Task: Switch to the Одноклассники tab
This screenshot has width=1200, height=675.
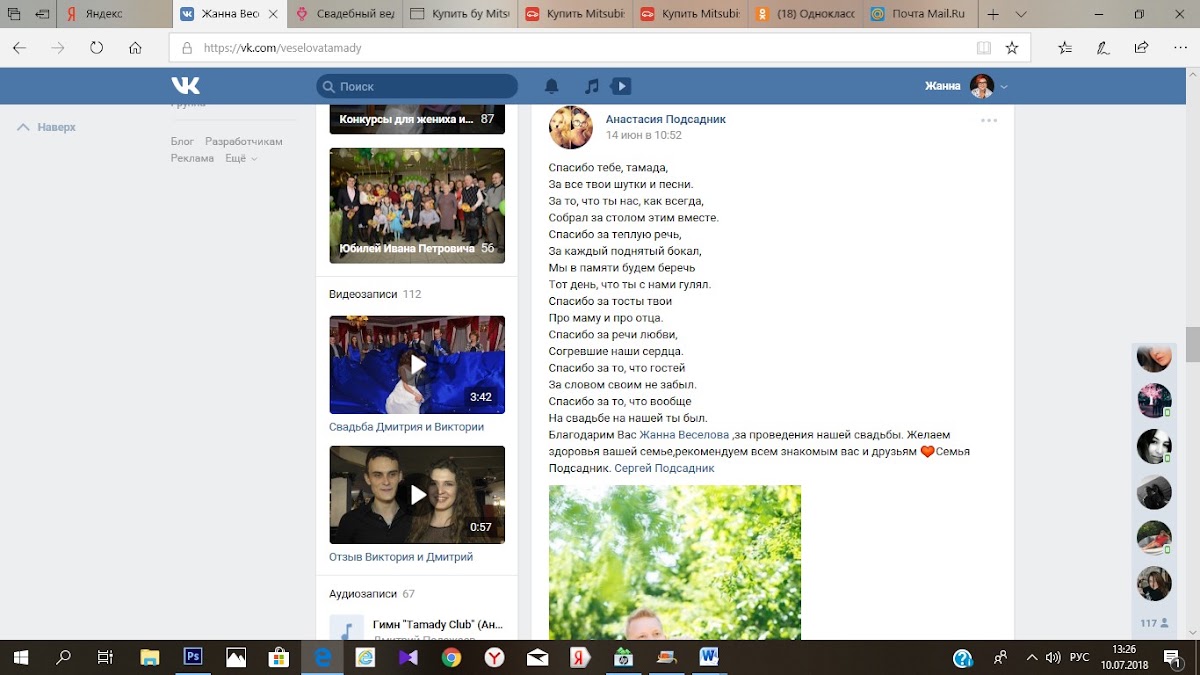Action: (x=804, y=14)
